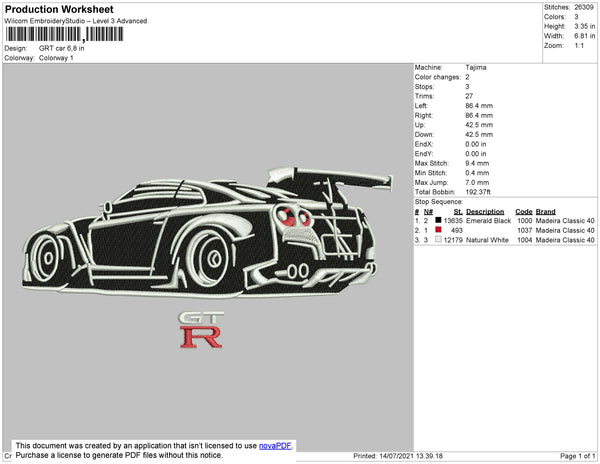Click the design name 'GRT car 6,8 in'
600x464 pixels.
coord(62,48)
